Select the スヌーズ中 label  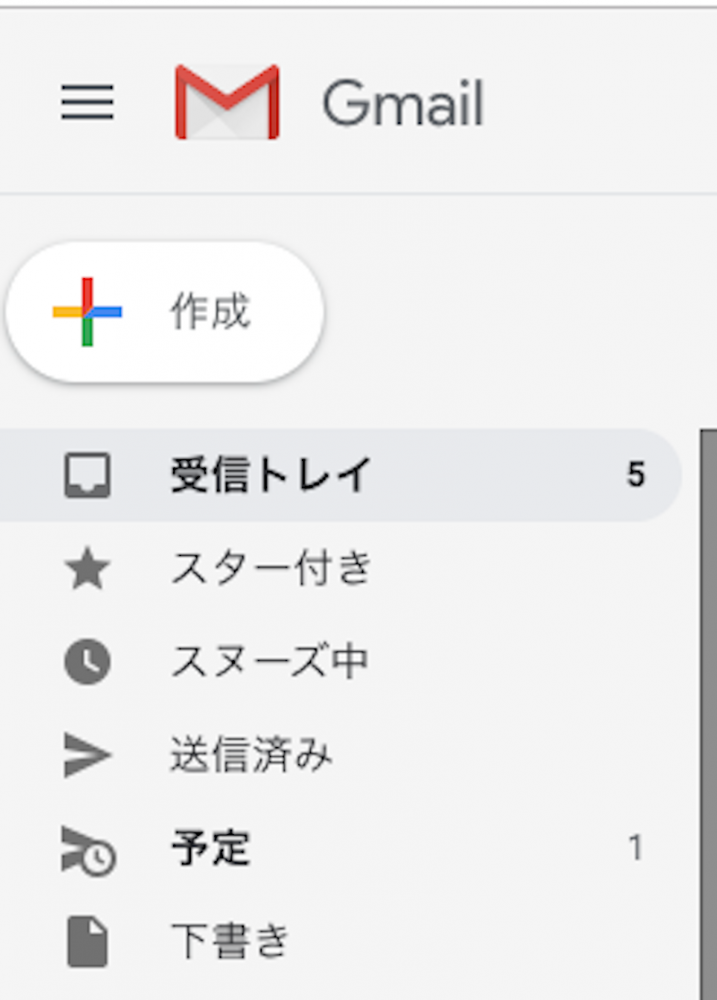(x=269, y=662)
